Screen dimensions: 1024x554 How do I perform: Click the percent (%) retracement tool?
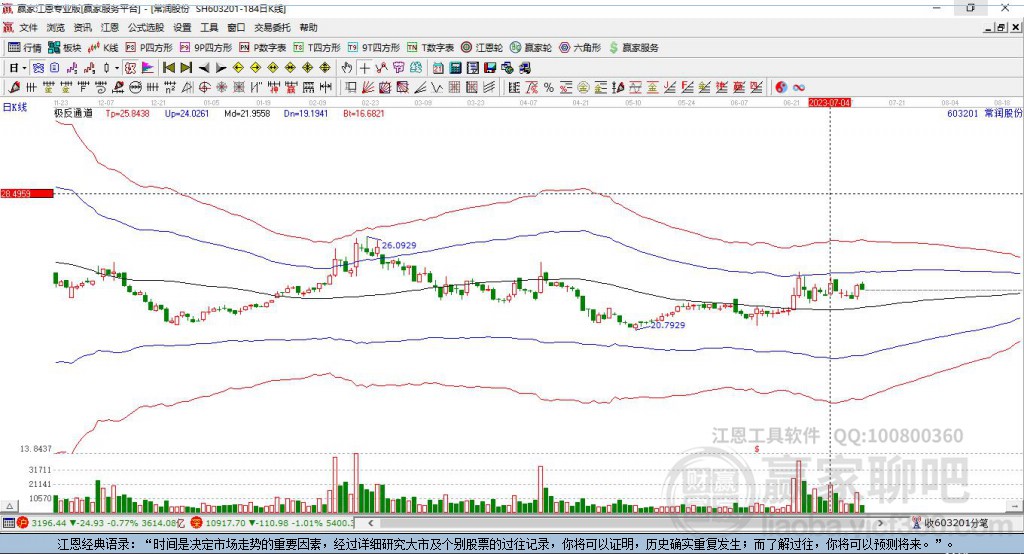(549, 87)
